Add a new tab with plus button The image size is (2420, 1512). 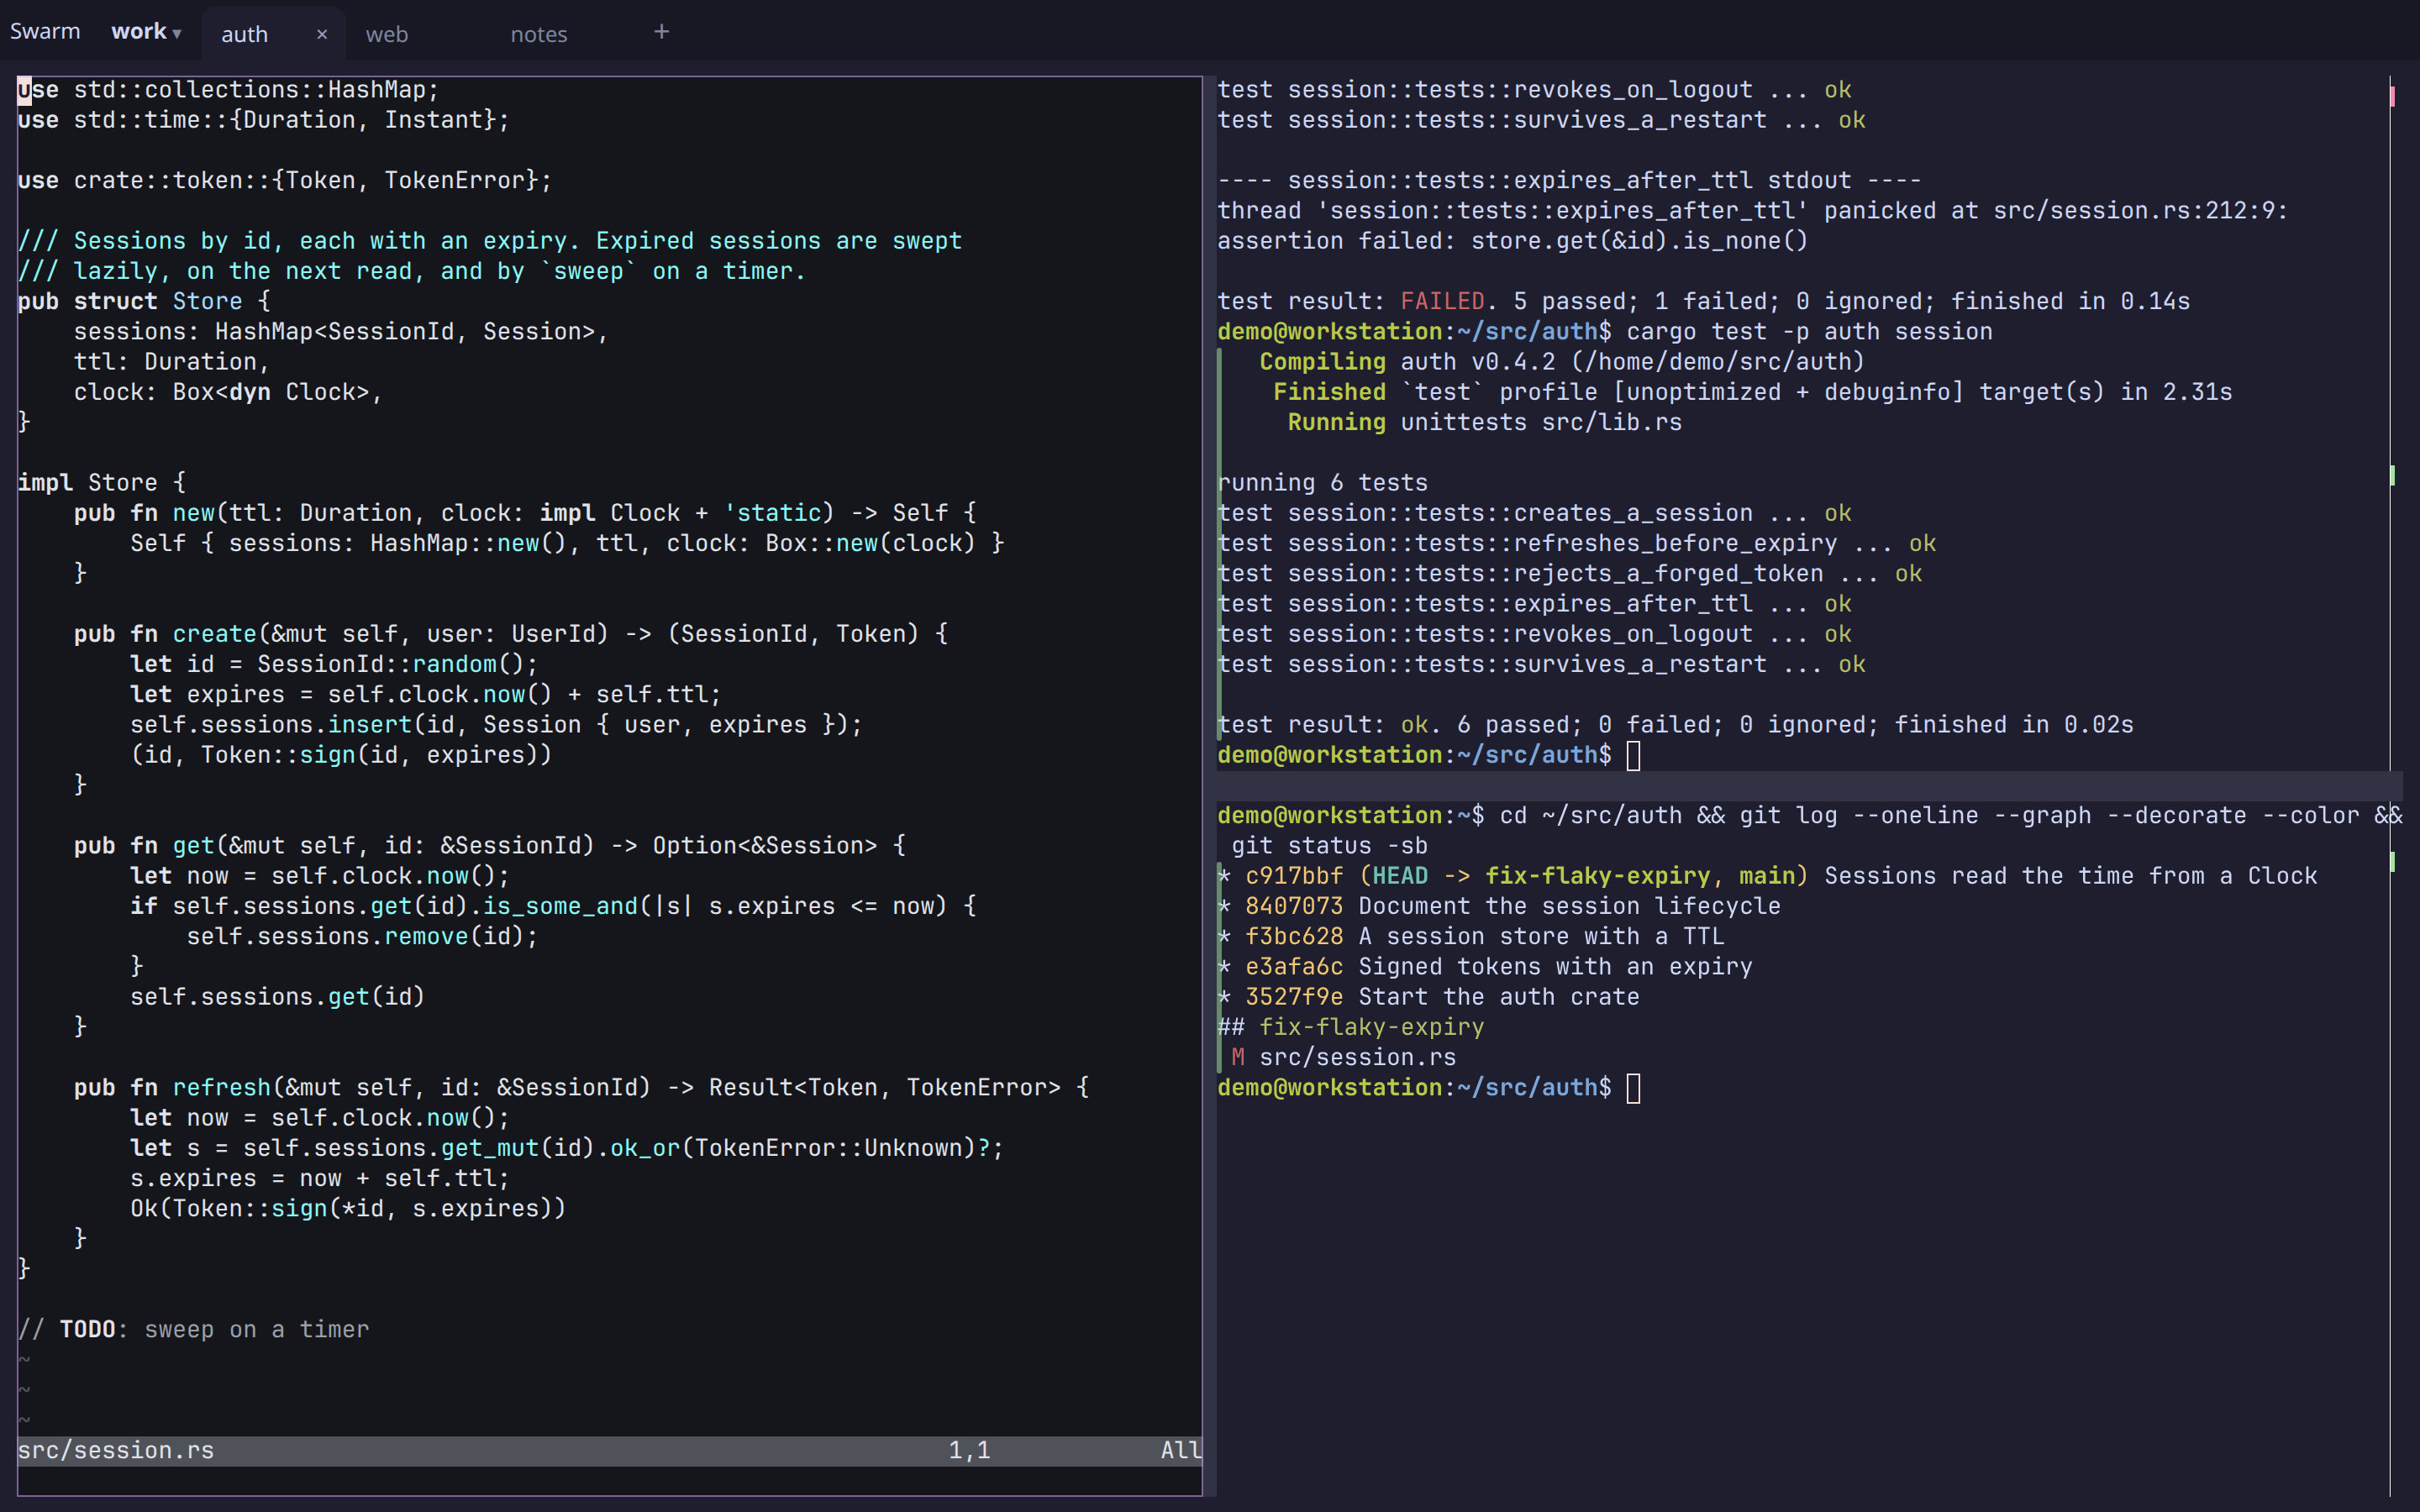[x=661, y=32]
